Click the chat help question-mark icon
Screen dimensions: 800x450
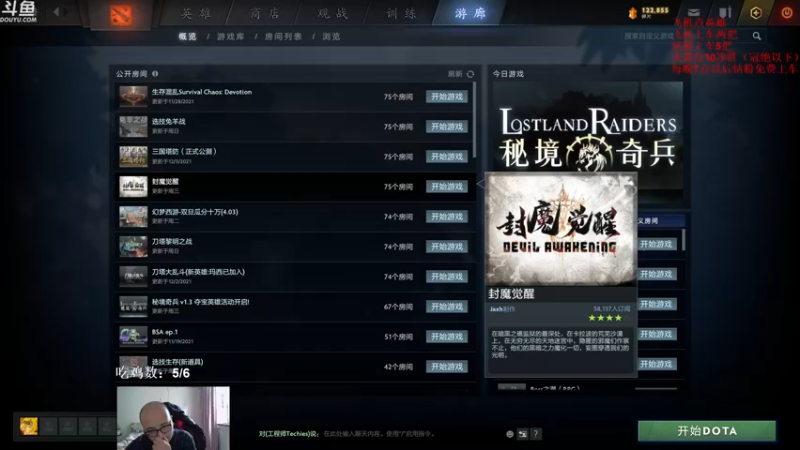click(x=536, y=434)
